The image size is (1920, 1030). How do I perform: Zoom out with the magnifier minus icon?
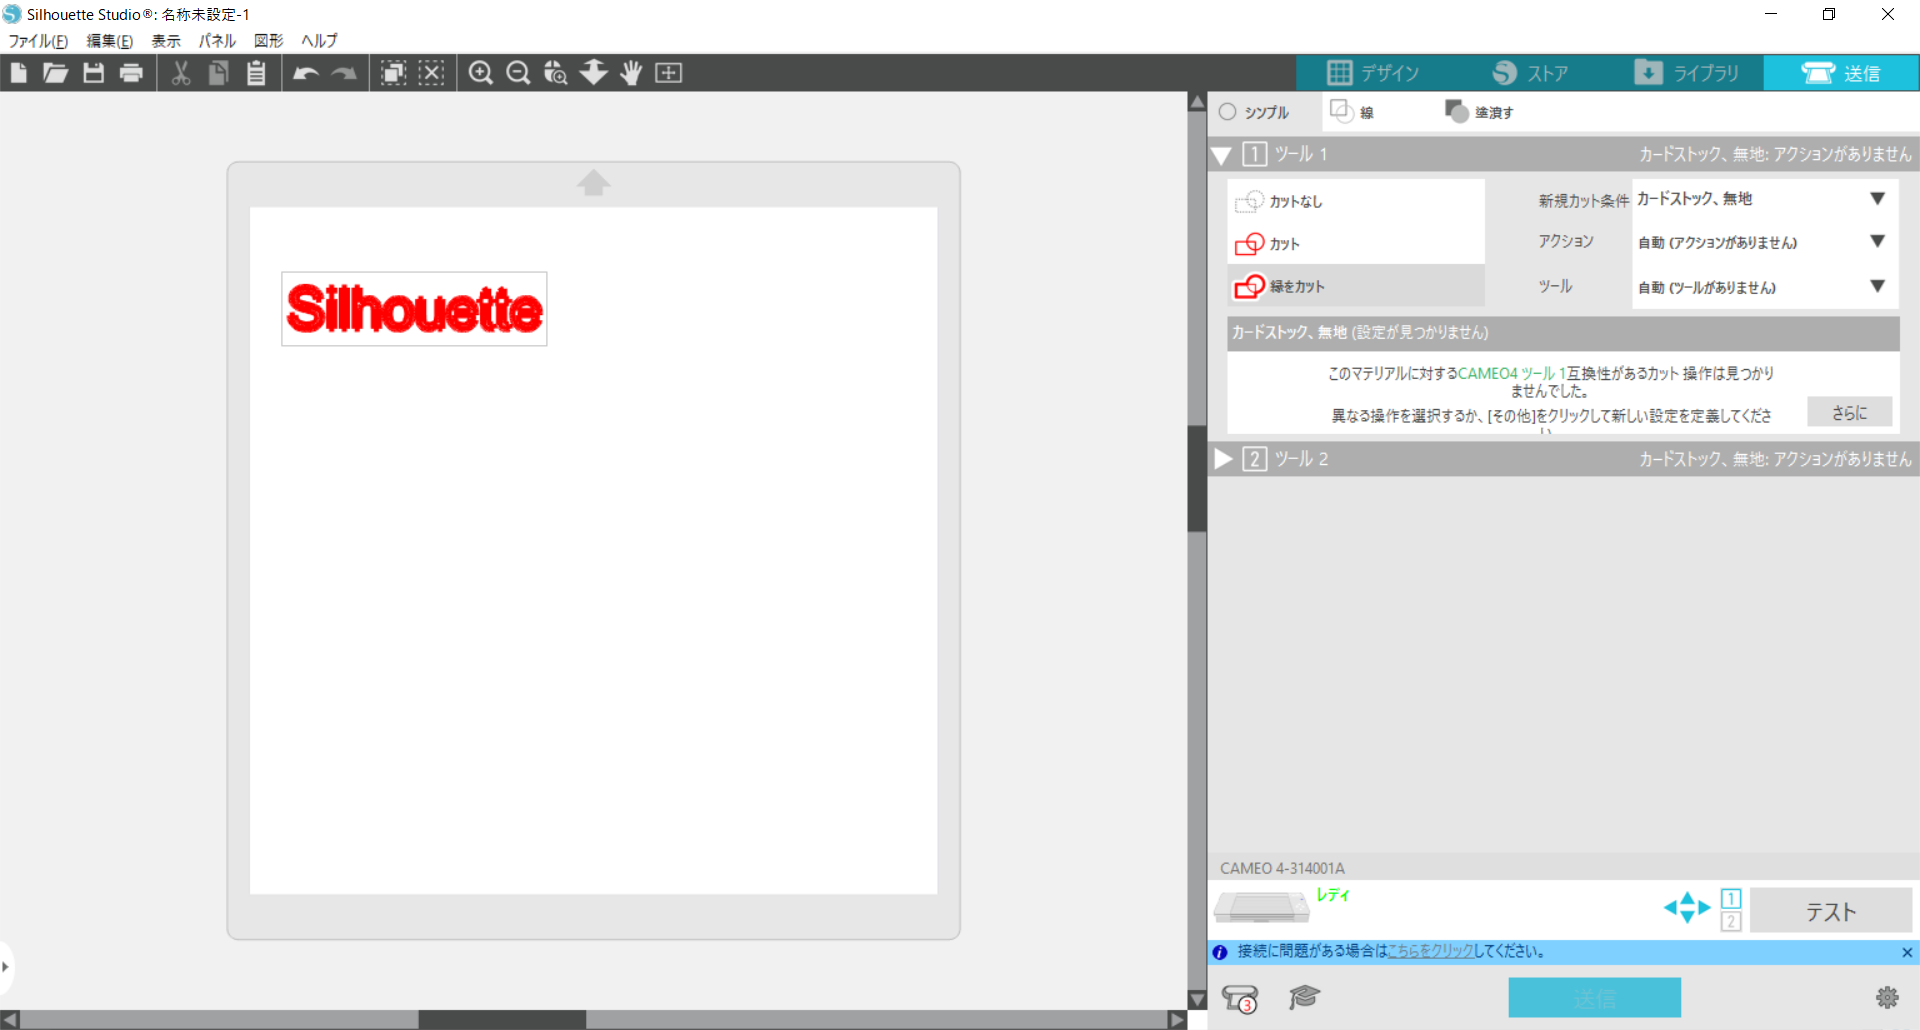click(518, 73)
